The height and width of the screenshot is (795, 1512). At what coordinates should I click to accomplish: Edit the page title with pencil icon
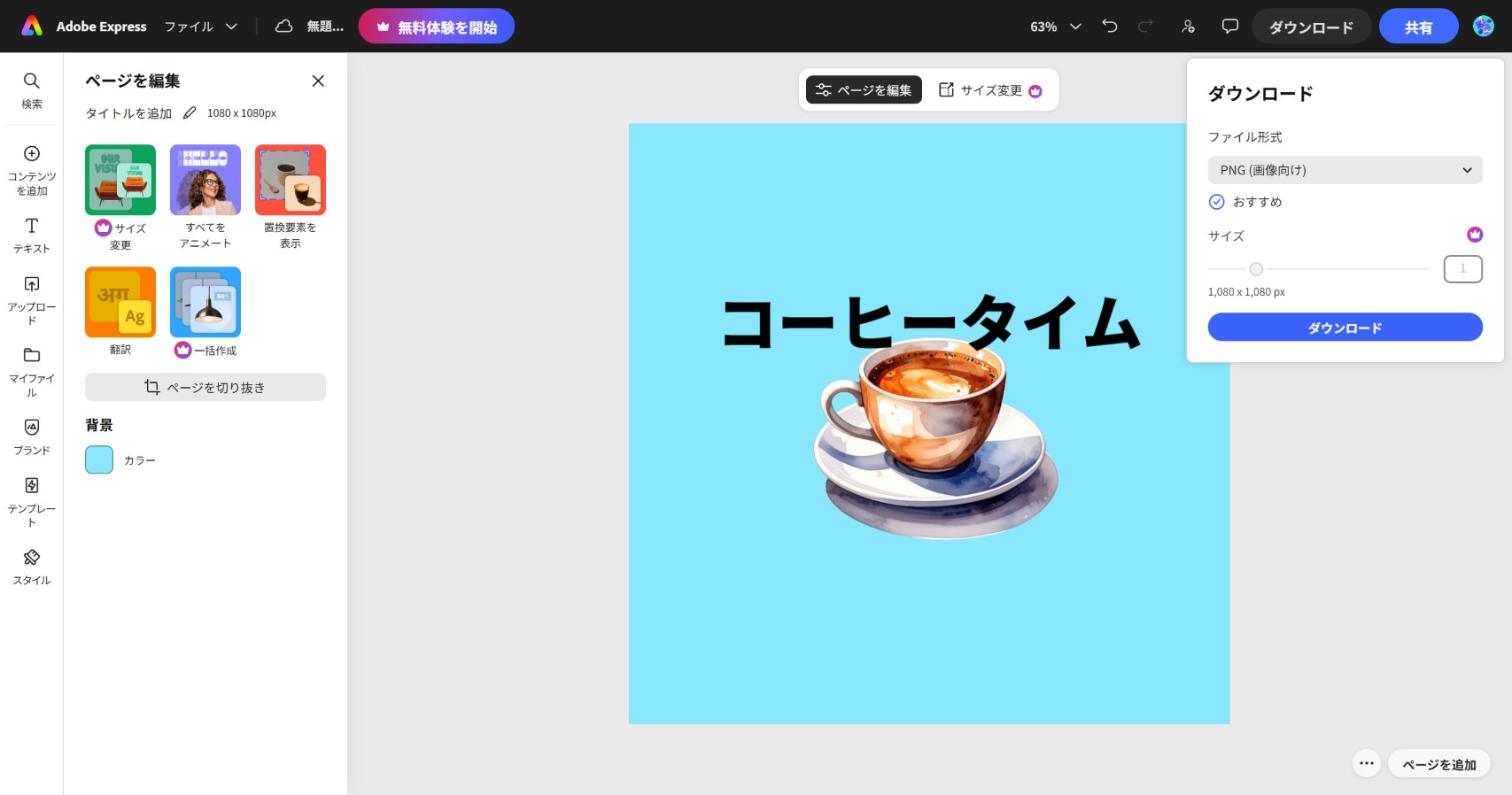pyautogui.click(x=189, y=113)
